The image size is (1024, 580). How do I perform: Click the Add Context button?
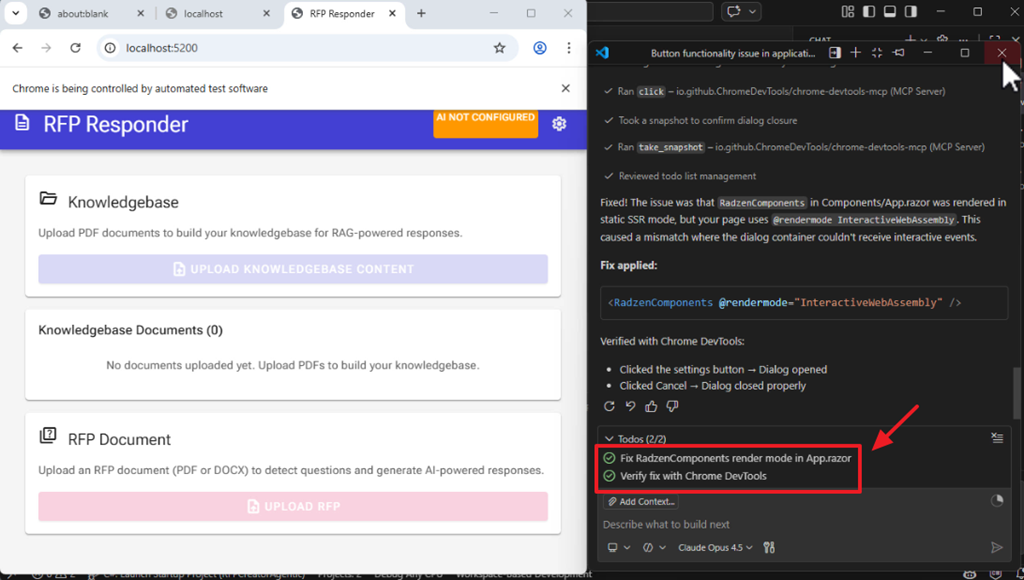pos(642,501)
